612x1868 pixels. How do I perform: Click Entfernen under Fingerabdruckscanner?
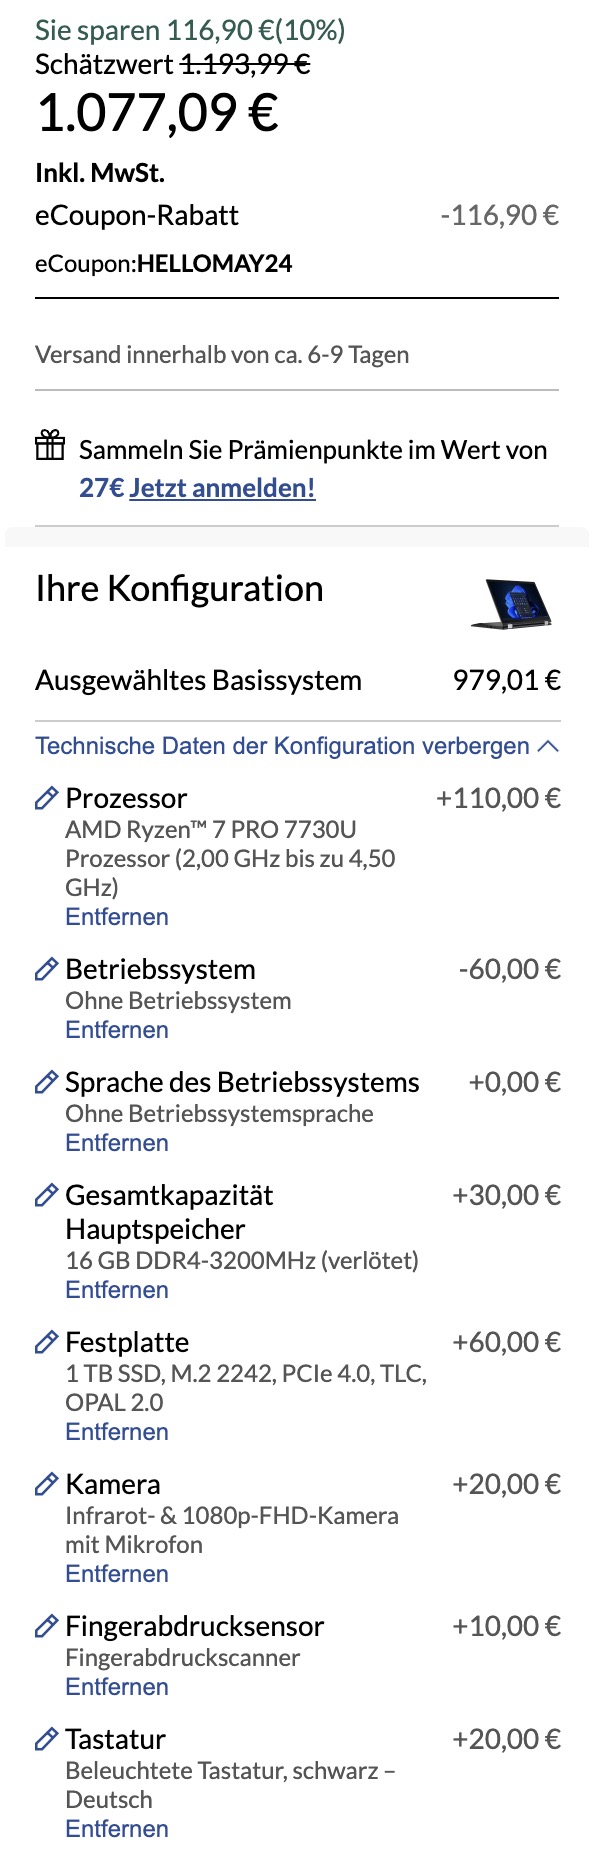pos(117,1687)
